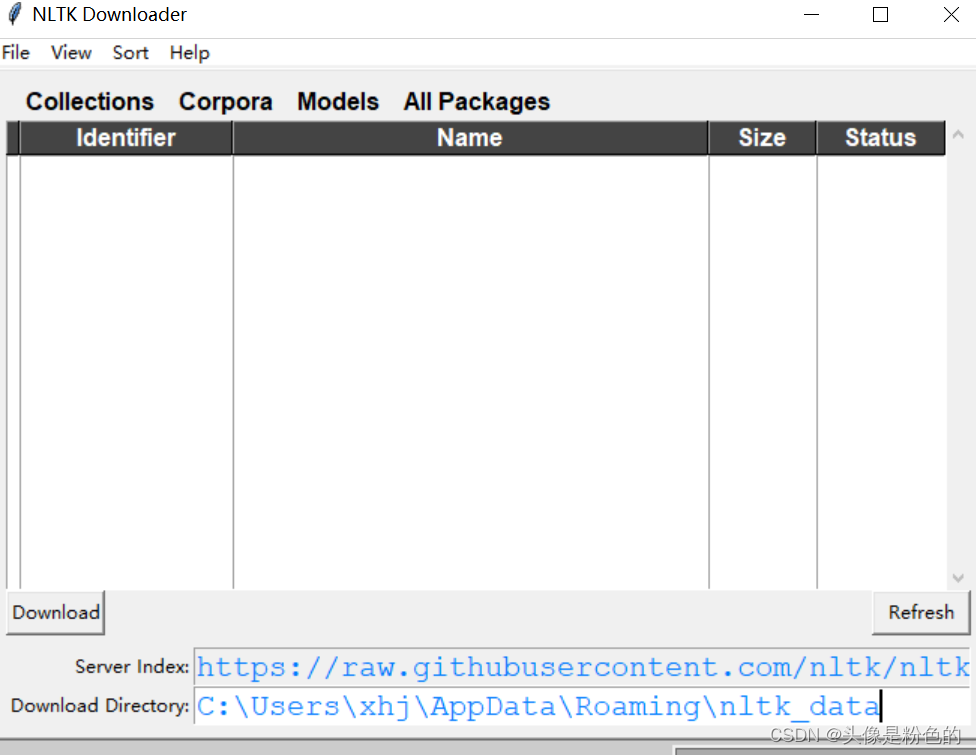Select the Collections tab
Viewport: 976px width, 755px height.
(x=89, y=101)
